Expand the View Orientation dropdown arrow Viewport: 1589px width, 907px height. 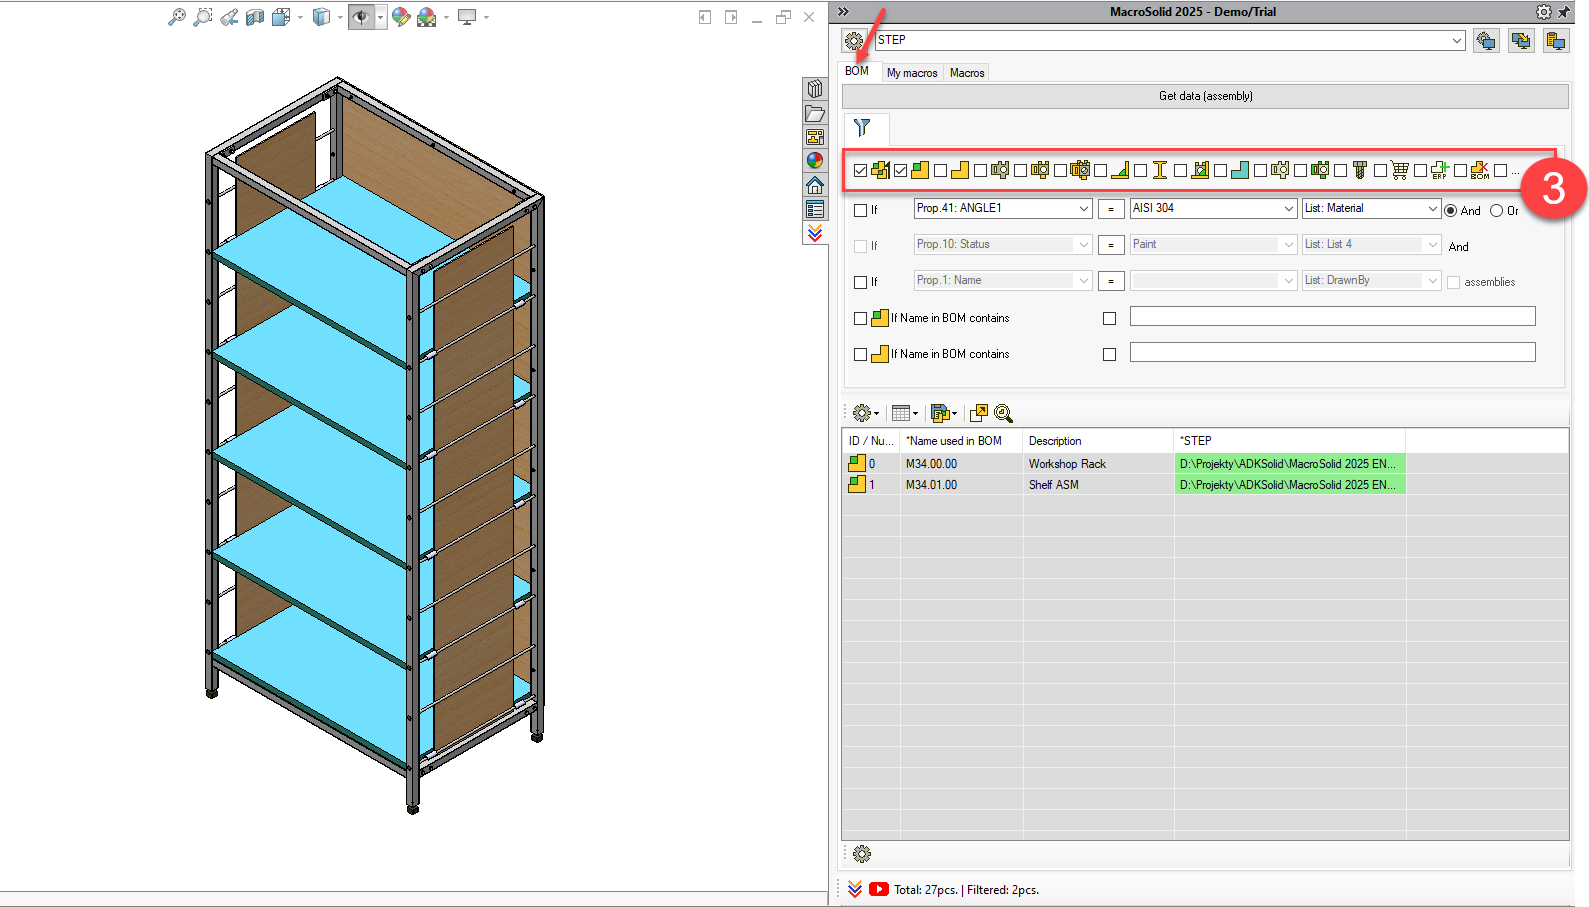point(300,17)
